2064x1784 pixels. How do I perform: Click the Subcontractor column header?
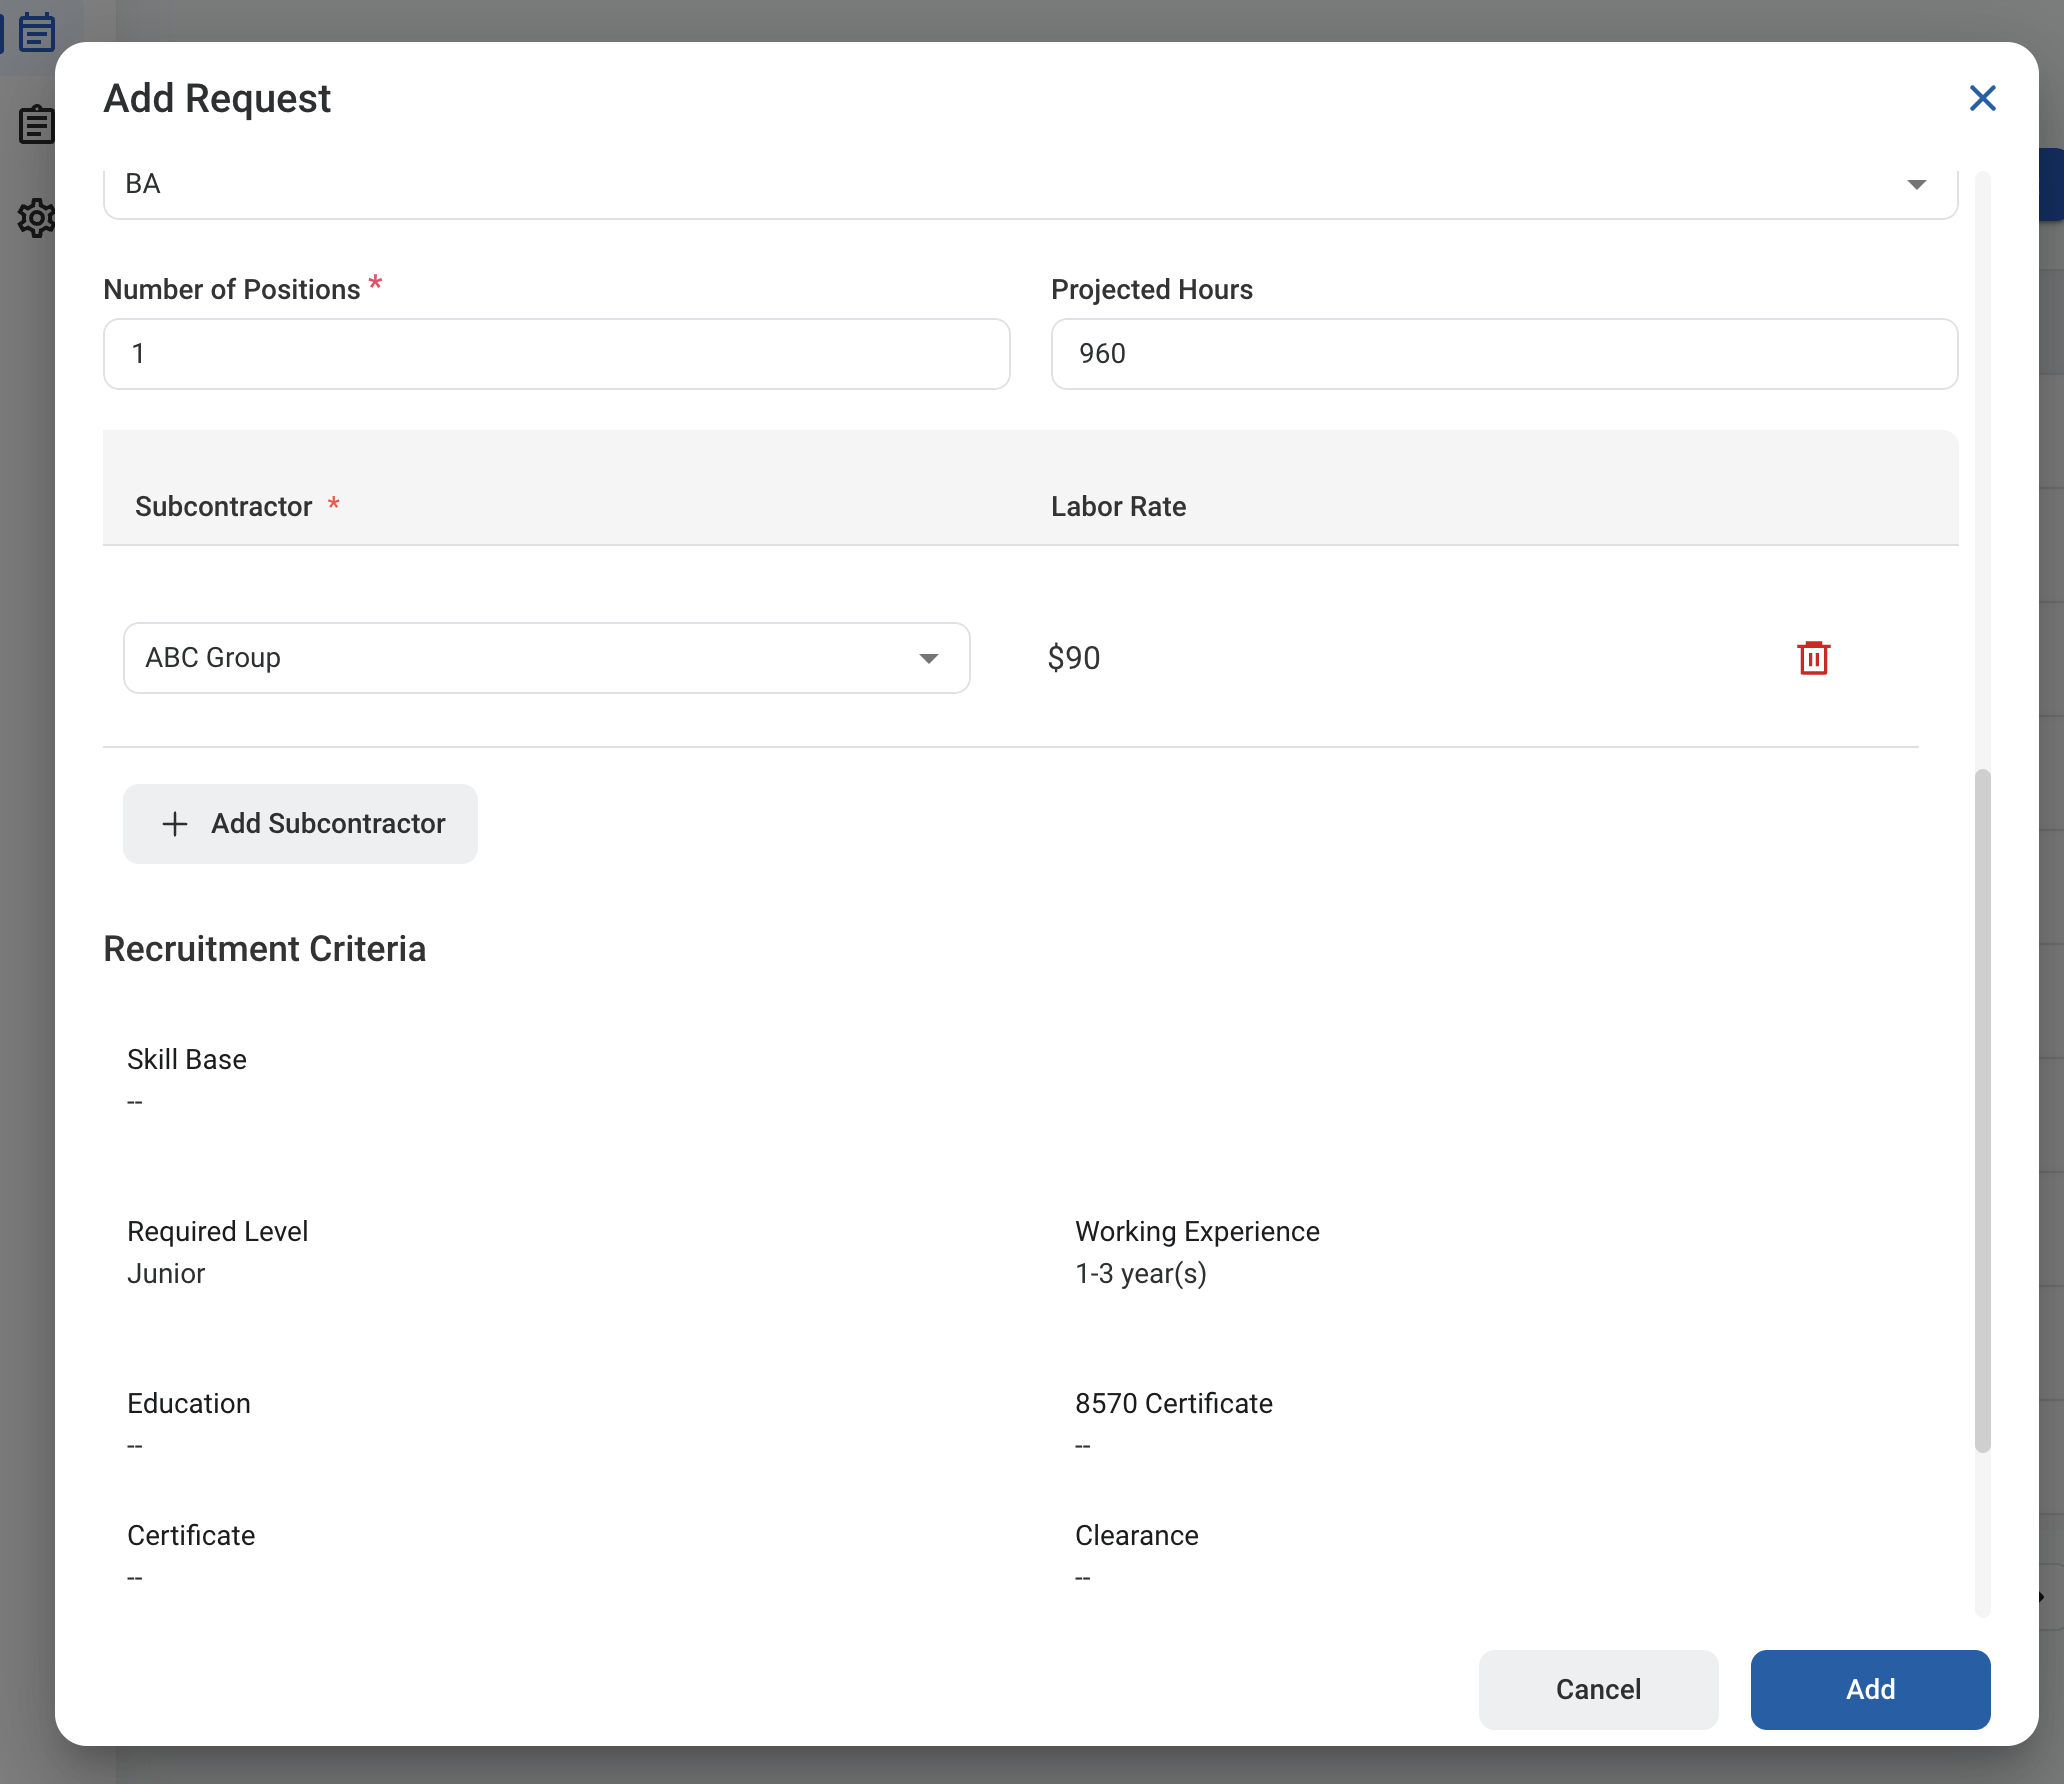coord(224,507)
